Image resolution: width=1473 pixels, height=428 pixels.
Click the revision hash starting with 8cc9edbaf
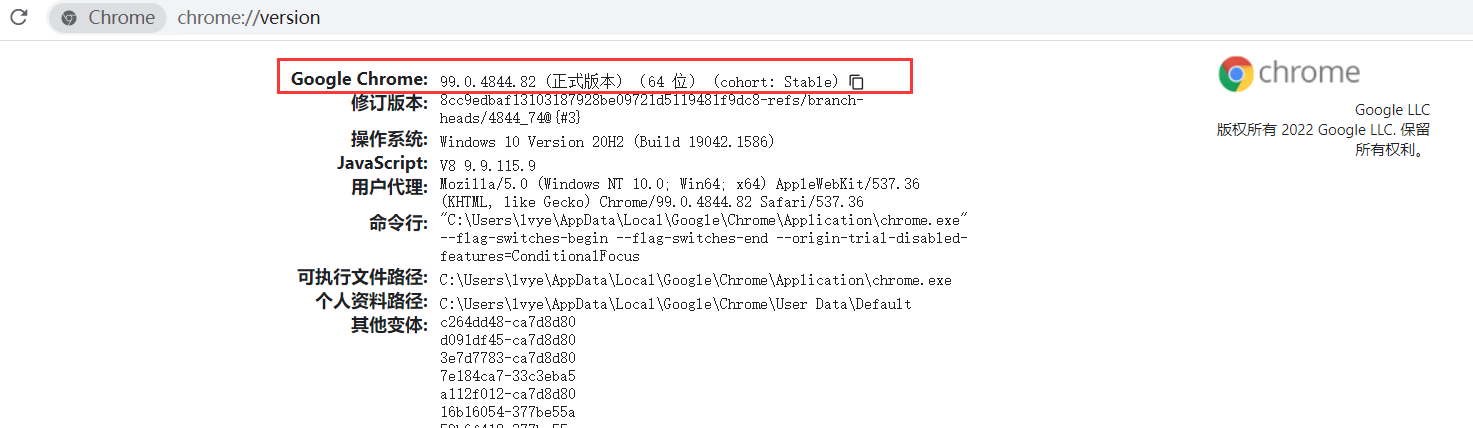pyautogui.click(x=651, y=101)
